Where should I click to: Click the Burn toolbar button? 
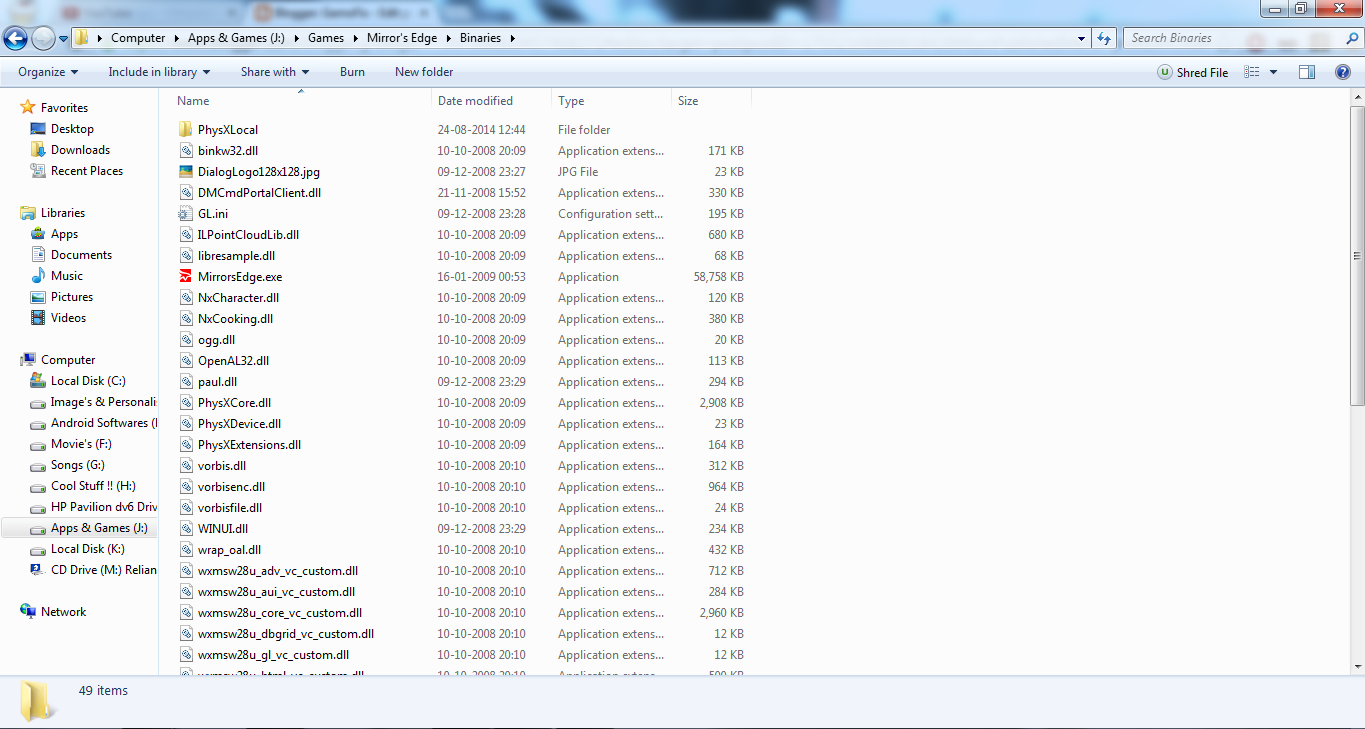(x=352, y=72)
